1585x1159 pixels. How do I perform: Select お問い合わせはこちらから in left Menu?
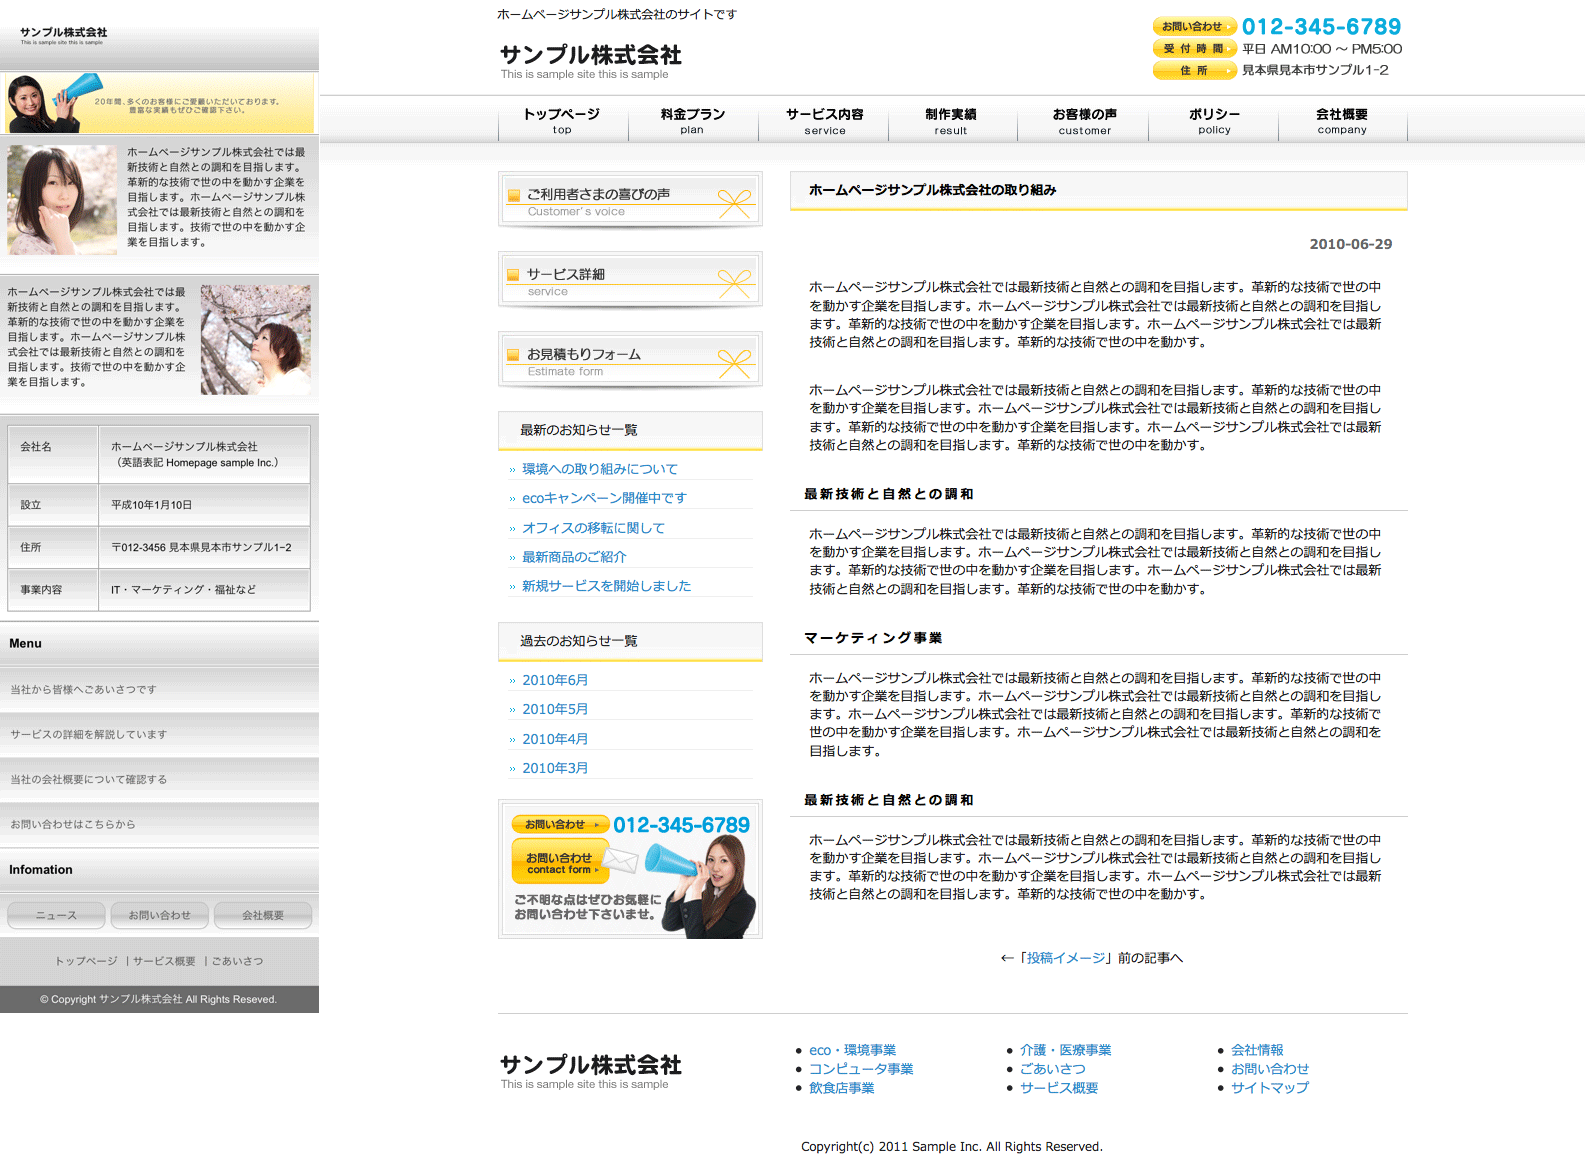tap(73, 825)
